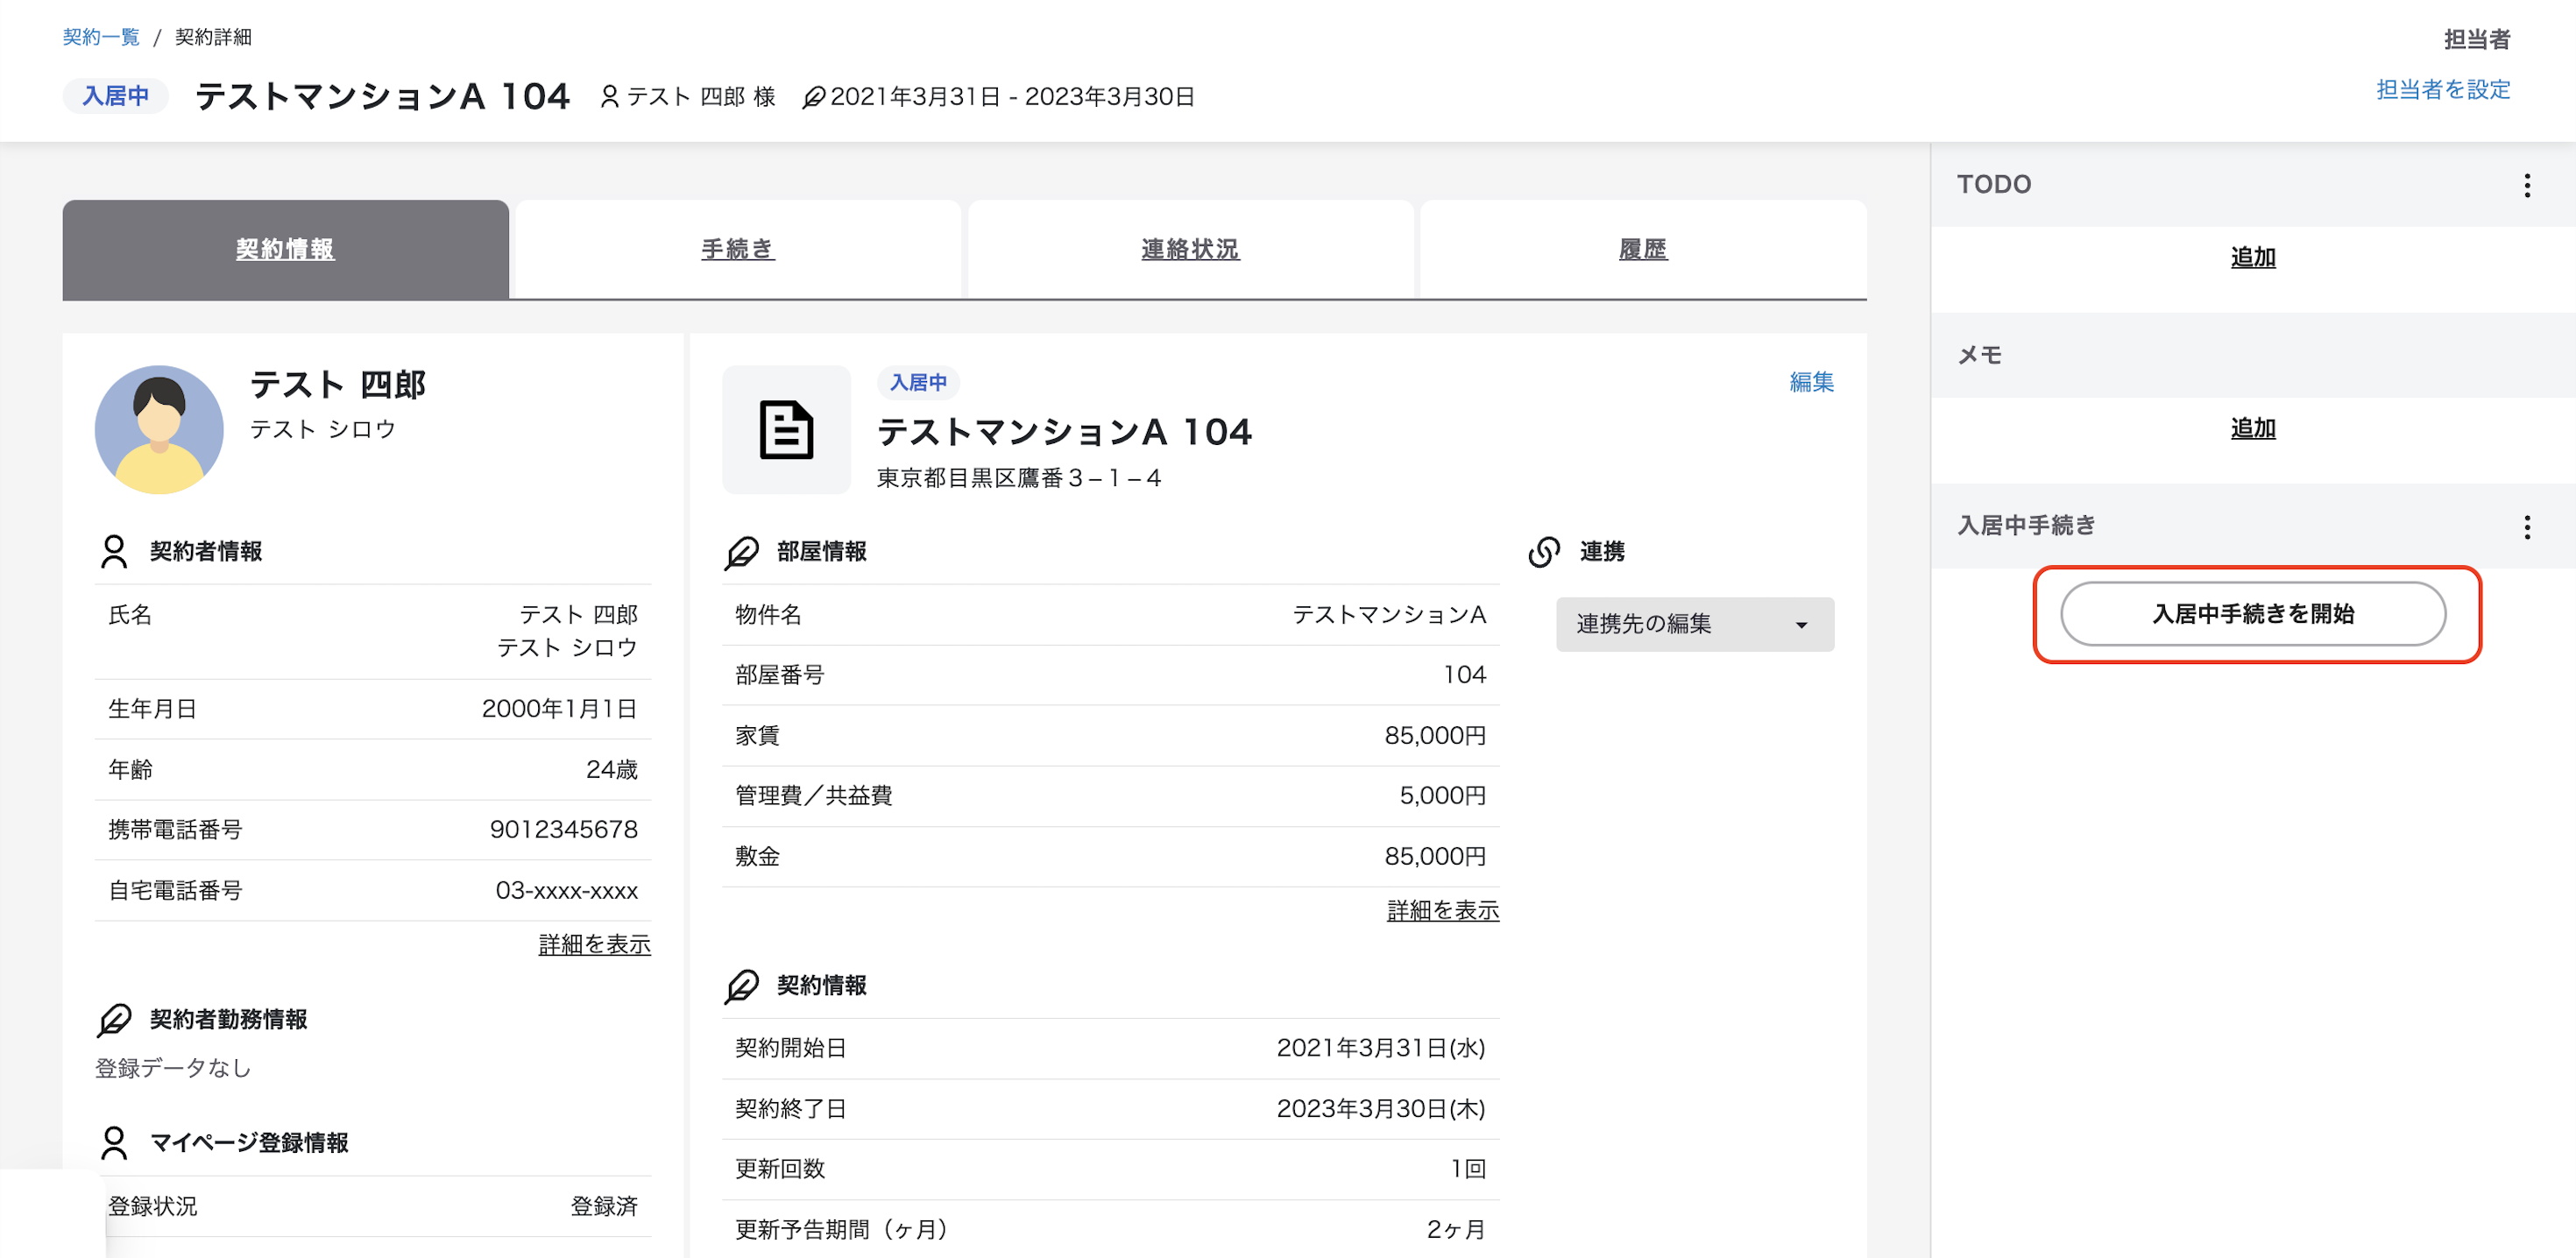Add a memo via its 追加 link

pyautogui.click(x=2253, y=428)
